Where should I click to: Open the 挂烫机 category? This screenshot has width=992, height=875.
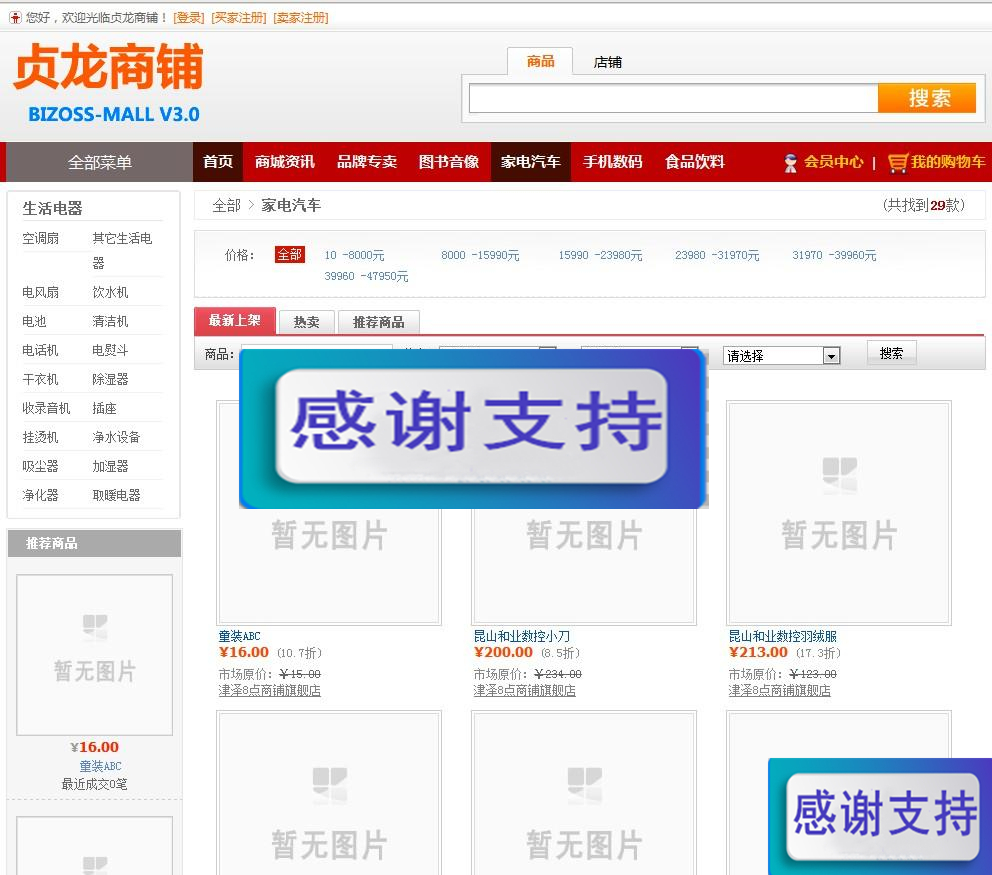pyautogui.click(x=40, y=437)
